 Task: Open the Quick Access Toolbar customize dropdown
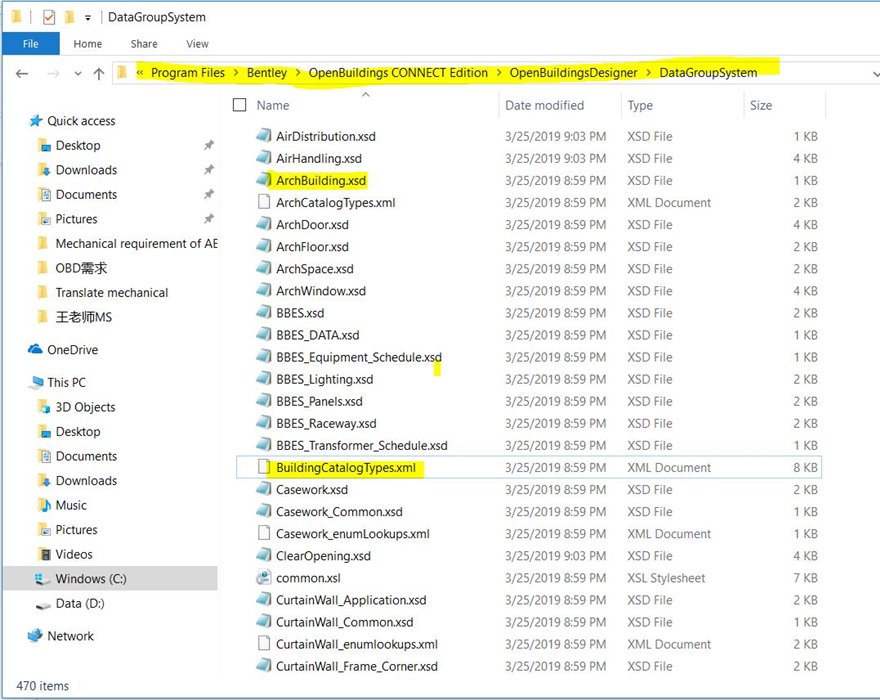[x=88, y=18]
